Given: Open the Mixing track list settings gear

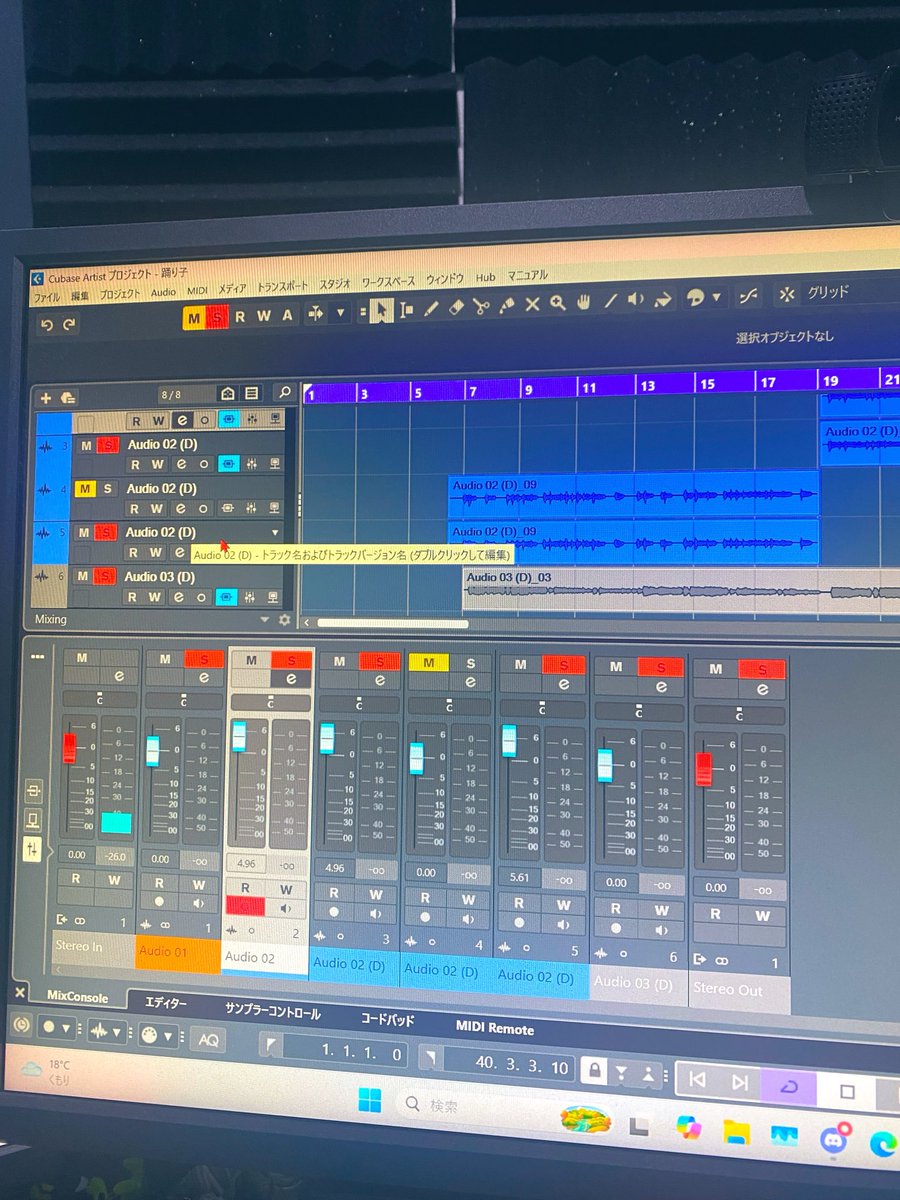Looking at the screenshot, I should [284, 620].
